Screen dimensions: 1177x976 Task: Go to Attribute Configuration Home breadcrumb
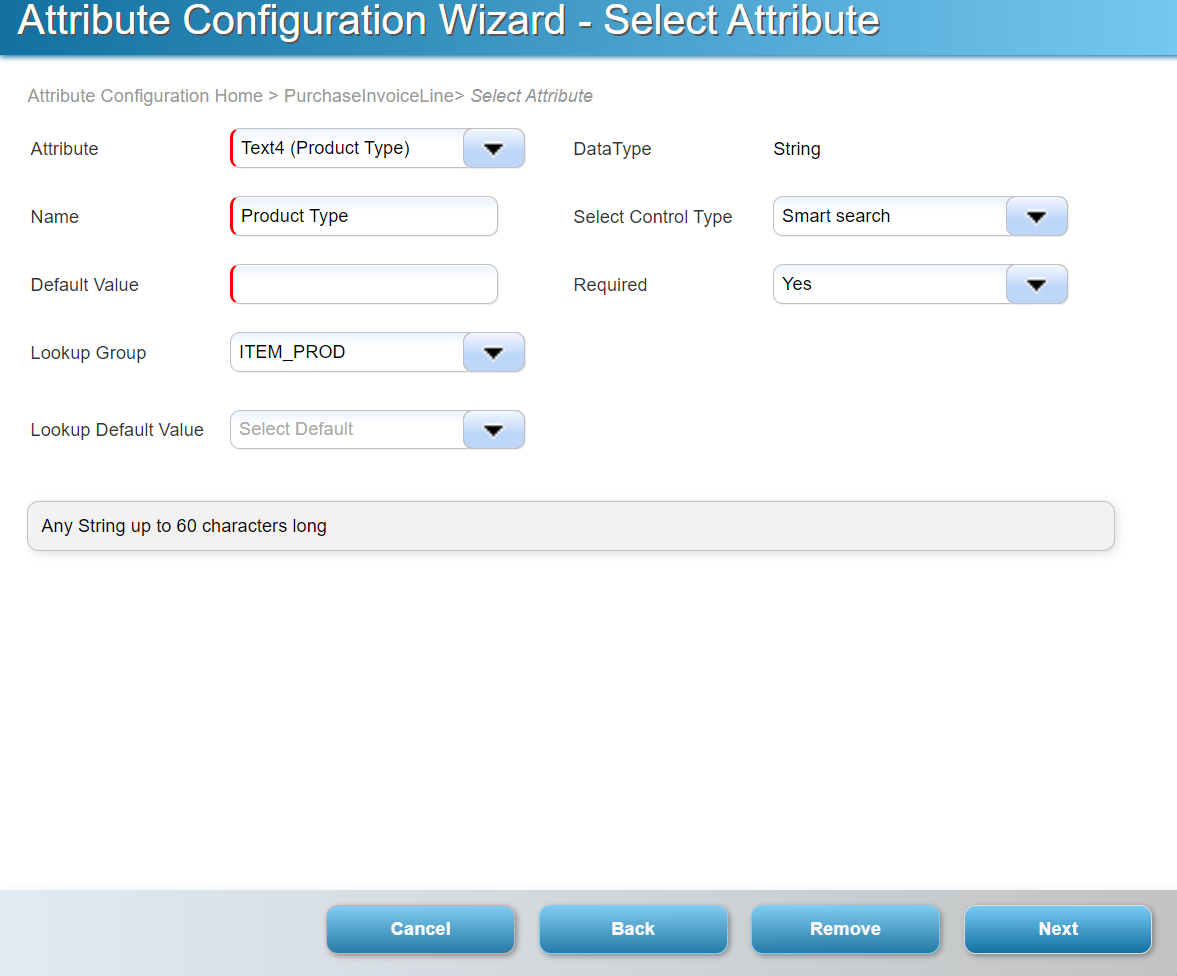(x=145, y=96)
